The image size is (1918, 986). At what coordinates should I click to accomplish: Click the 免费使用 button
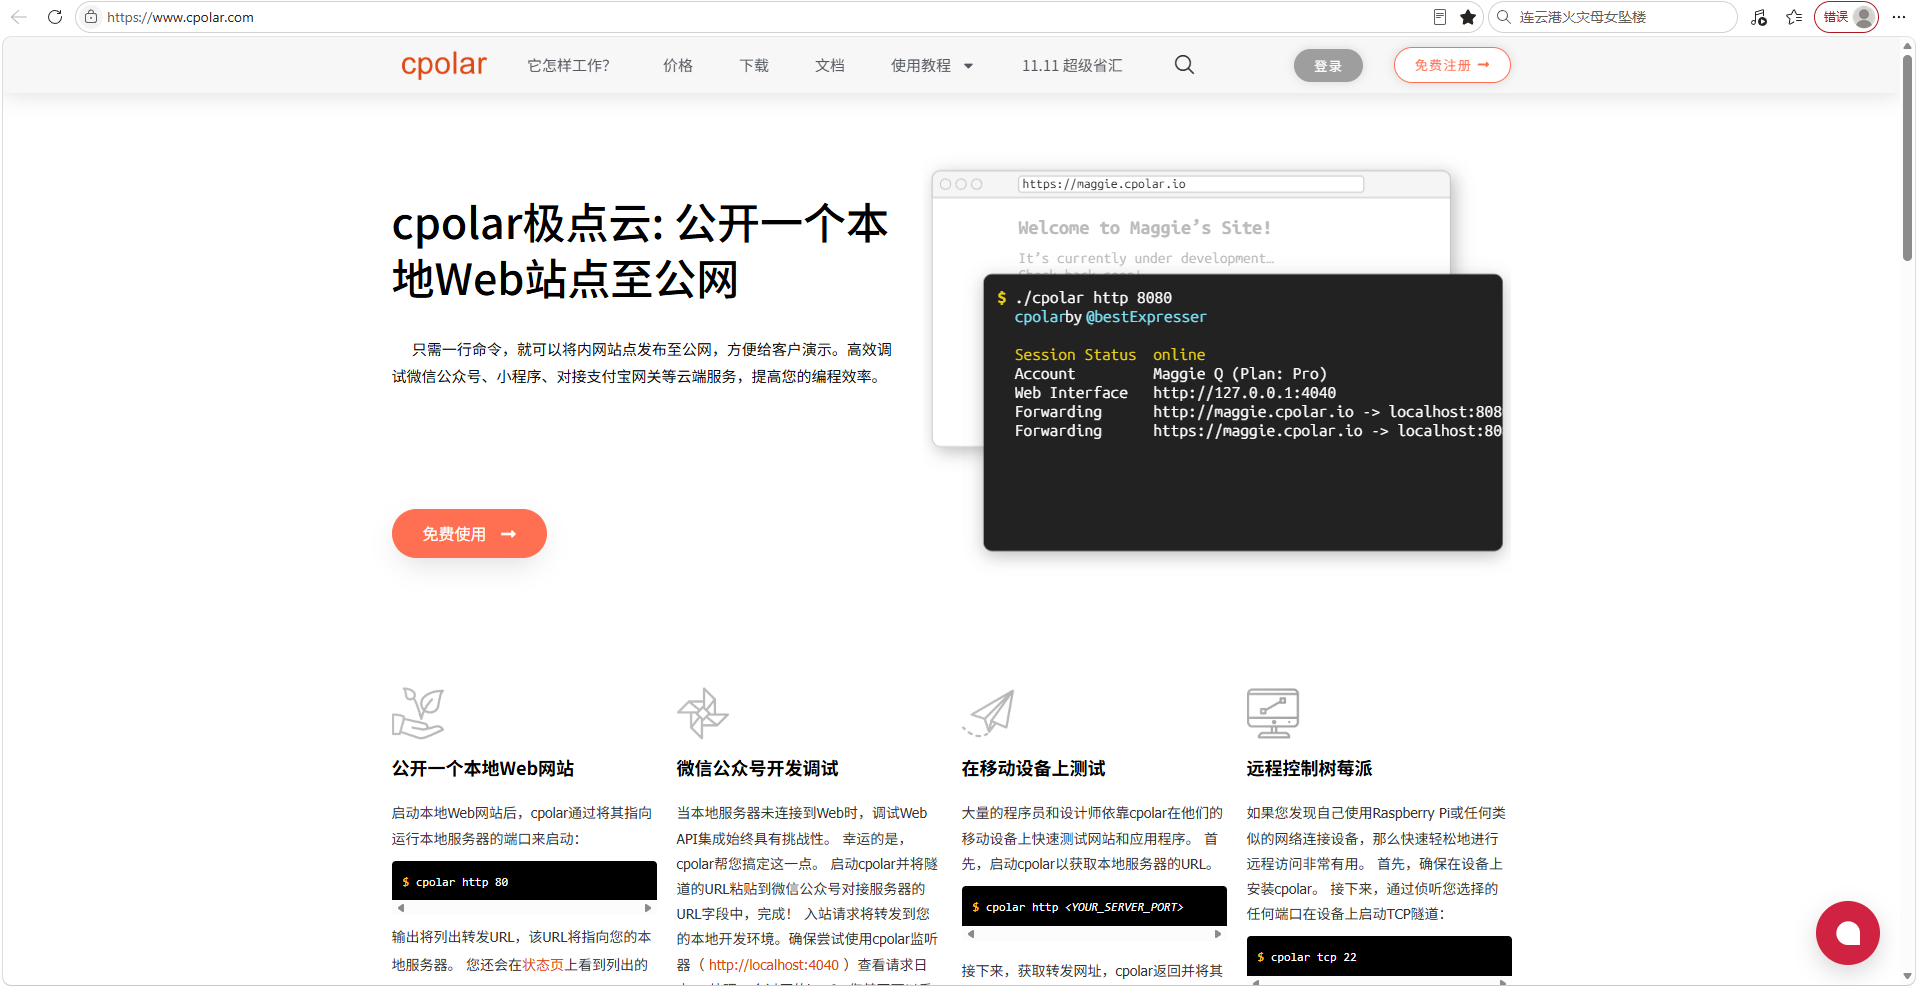point(469,534)
